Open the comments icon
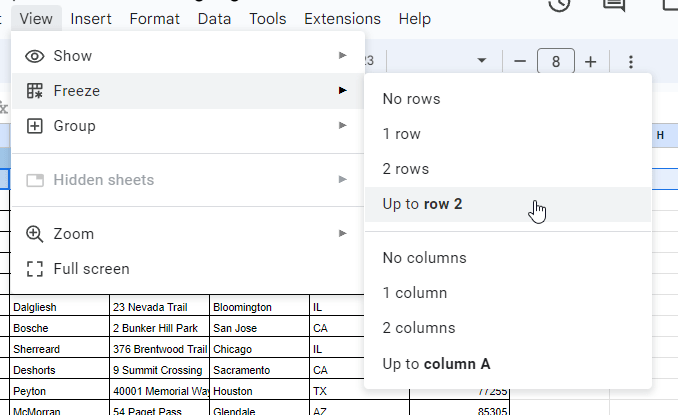 coord(614,4)
